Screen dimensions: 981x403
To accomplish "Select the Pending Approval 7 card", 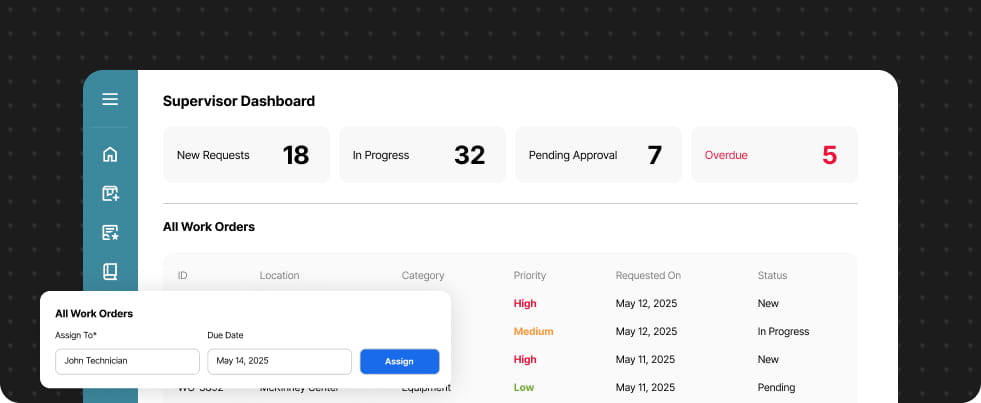I will (598, 155).
